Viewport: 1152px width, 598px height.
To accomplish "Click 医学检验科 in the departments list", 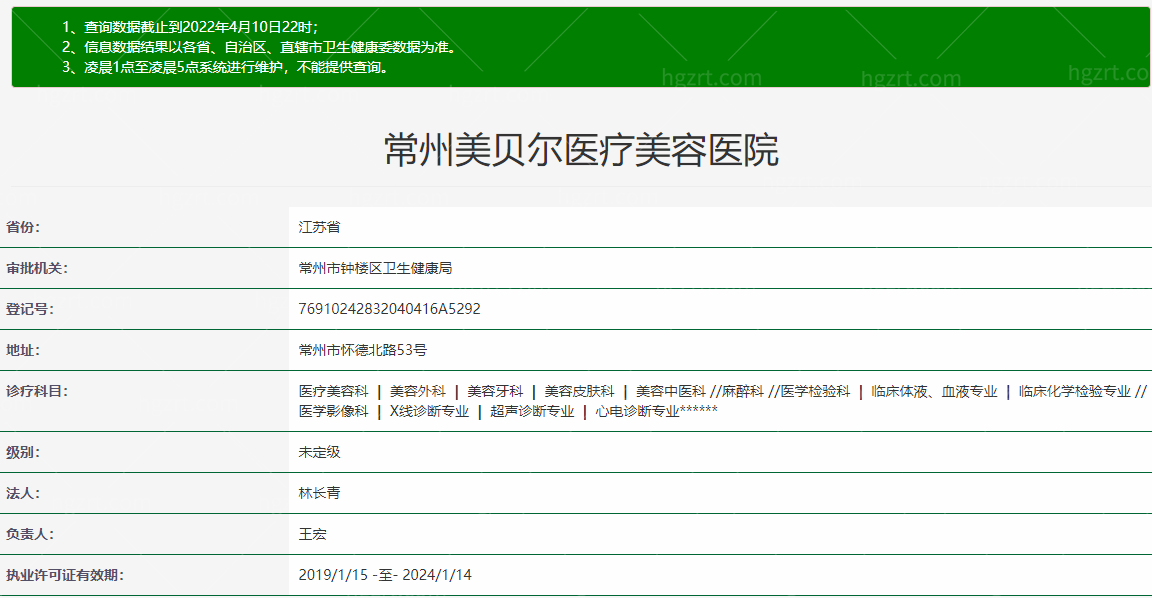I will pyautogui.click(x=815, y=392).
